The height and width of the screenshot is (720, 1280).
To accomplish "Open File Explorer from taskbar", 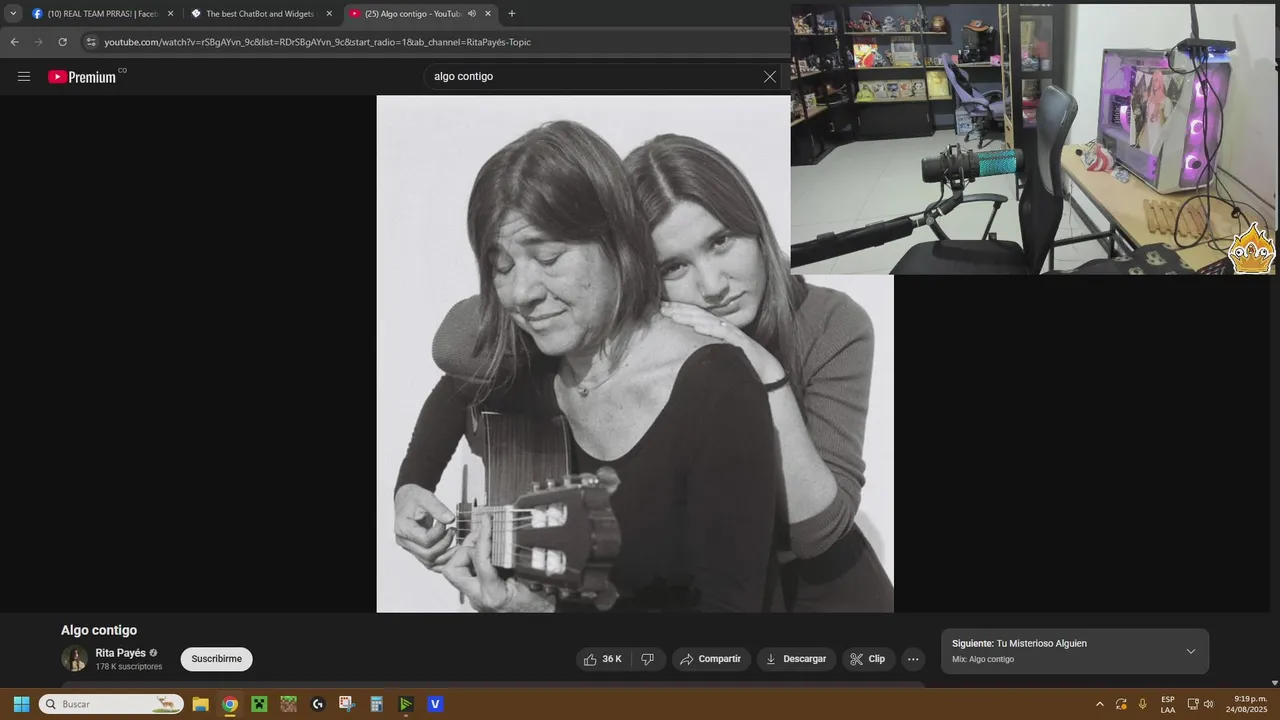I will 200,704.
